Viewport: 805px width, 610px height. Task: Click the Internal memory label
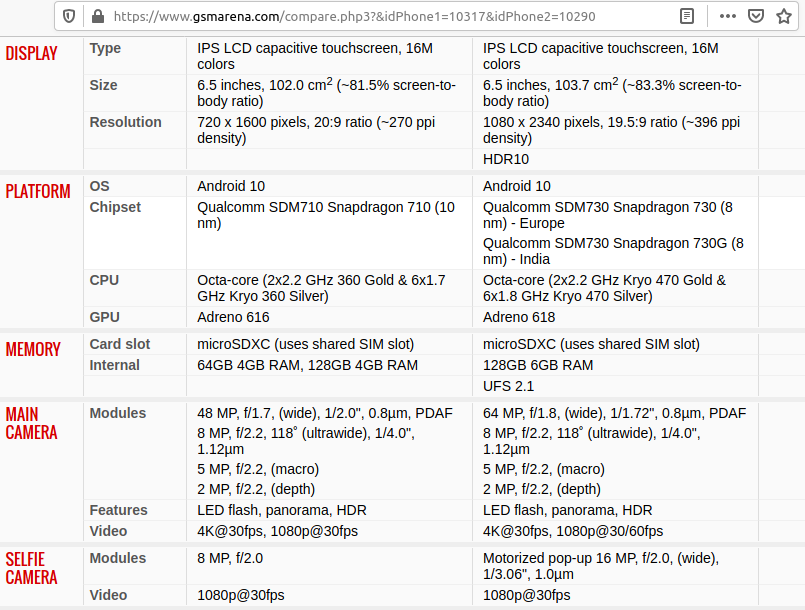pos(114,365)
